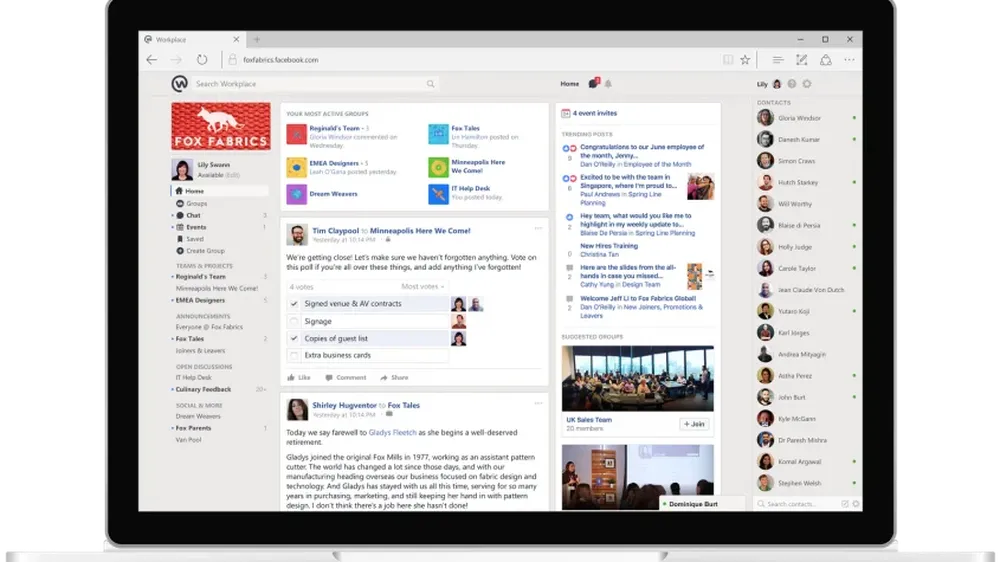Screen dimensions: 1000x562
Task: Open the IT Help Desk group icon
Action: (x=438, y=194)
